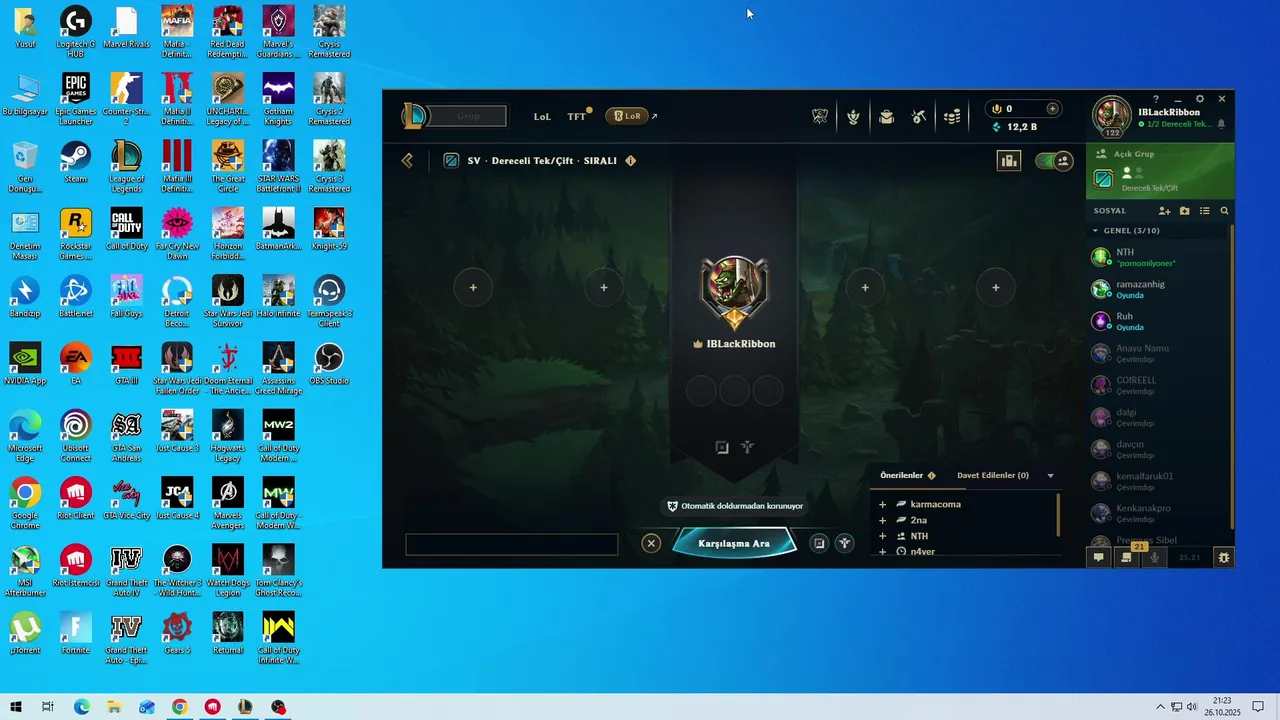The width and height of the screenshot is (1280, 720).
Task: Open the LoL tab in client
Action: [x=542, y=116]
